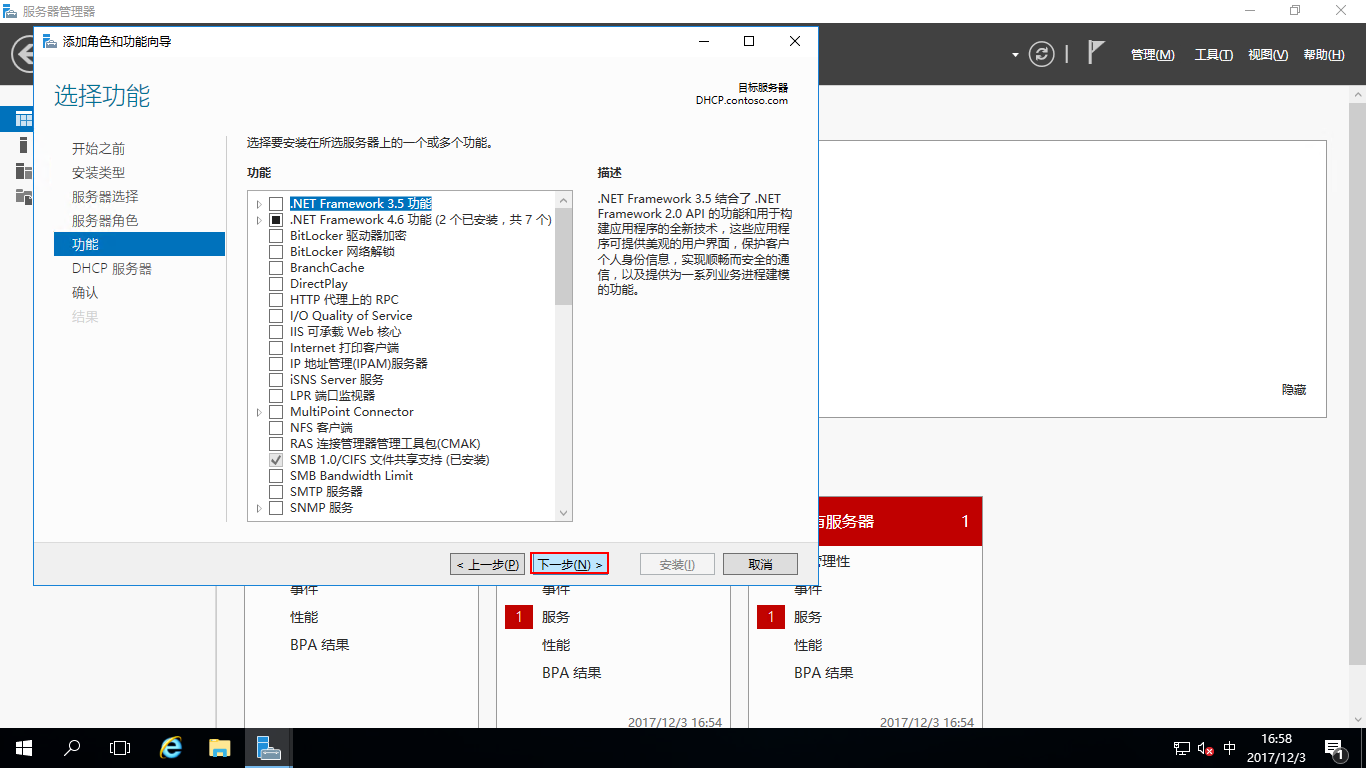Enable HTTP 代理上的 RPC checkbox
The height and width of the screenshot is (768, 1366).
click(276, 300)
